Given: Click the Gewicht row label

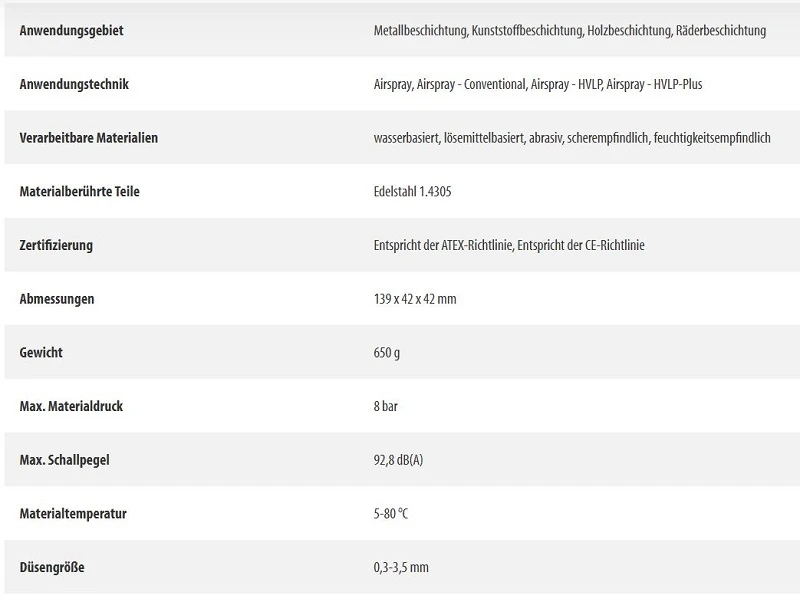Looking at the screenshot, I should [41, 353].
